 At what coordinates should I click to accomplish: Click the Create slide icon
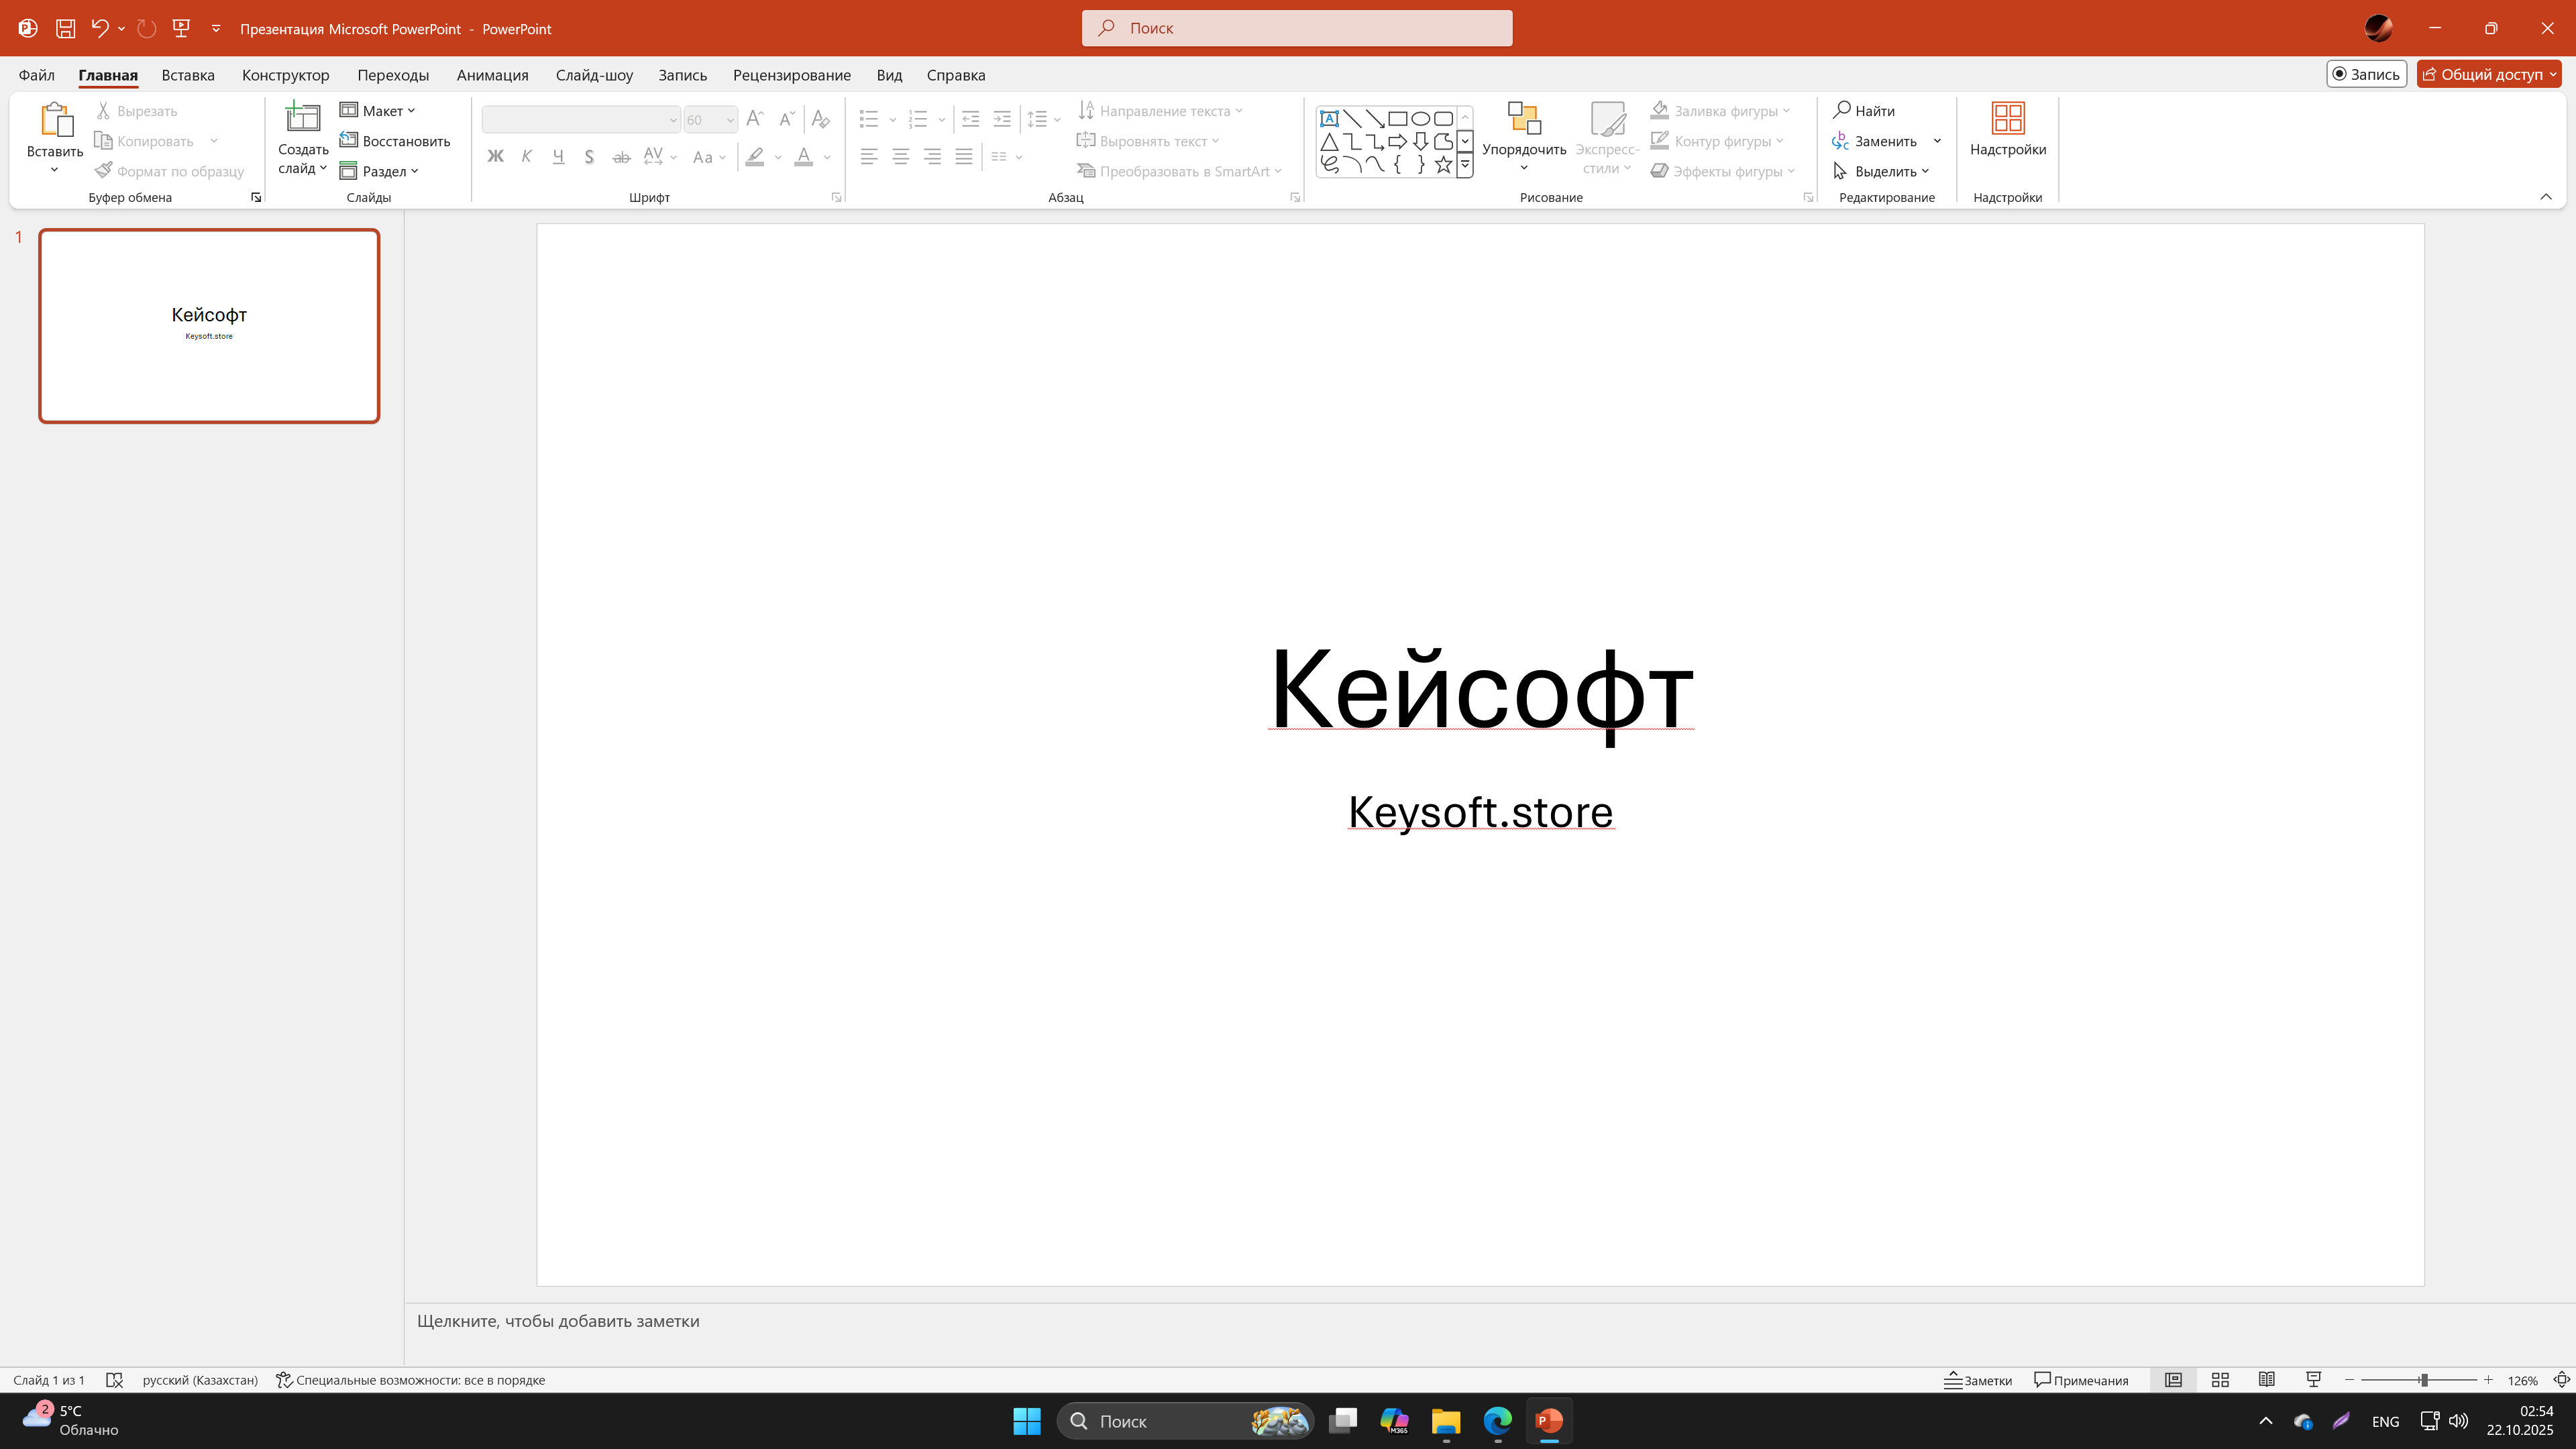302,119
